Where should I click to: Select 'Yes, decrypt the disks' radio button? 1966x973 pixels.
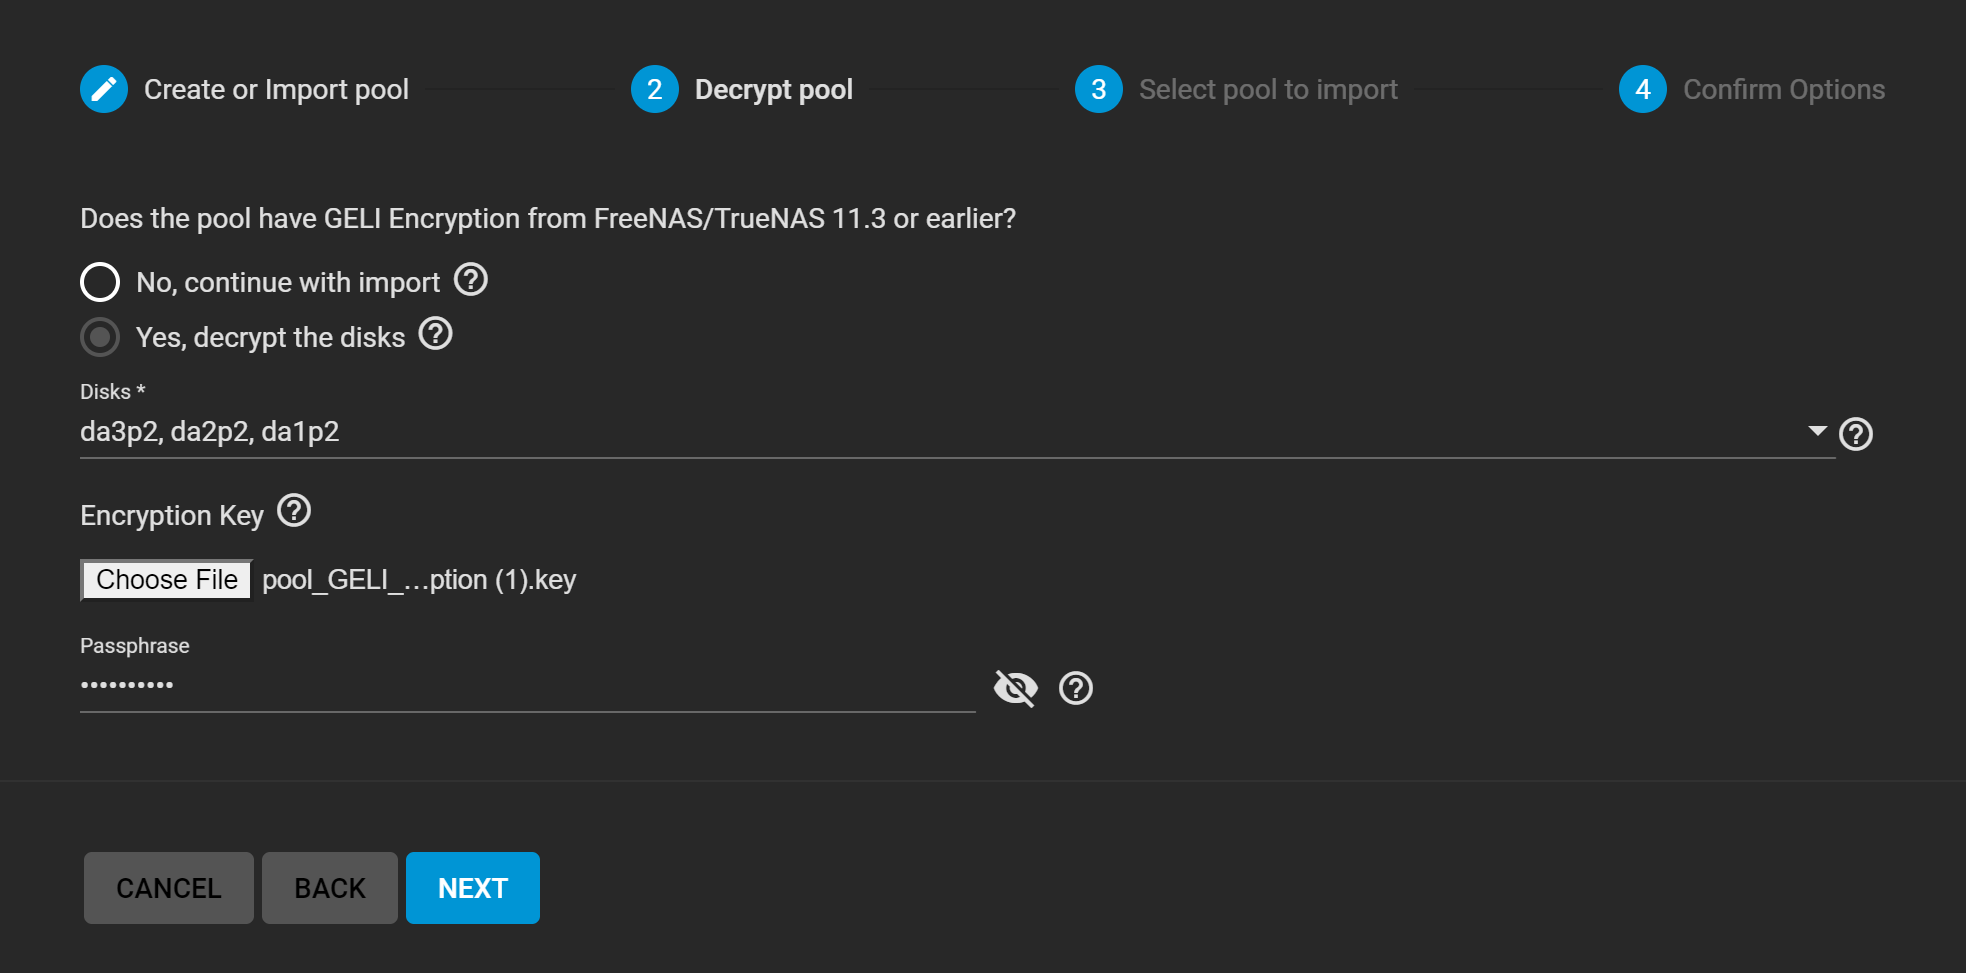click(x=100, y=337)
